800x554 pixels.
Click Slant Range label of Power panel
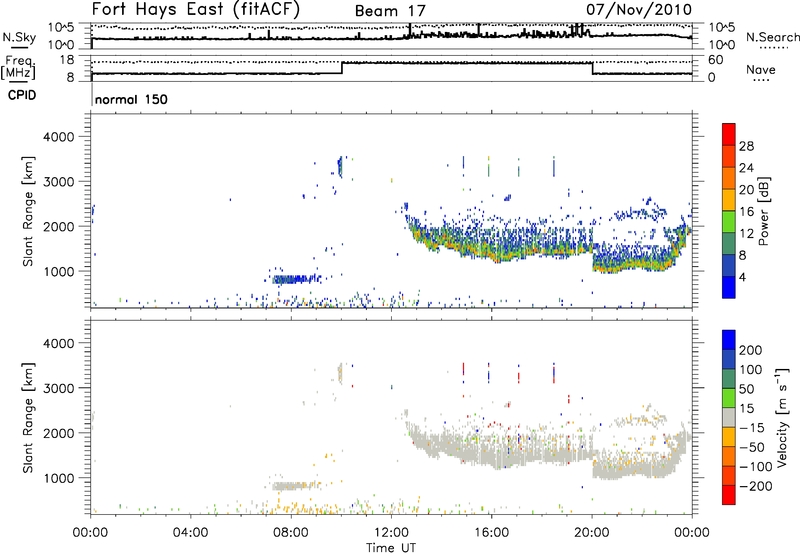point(28,211)
